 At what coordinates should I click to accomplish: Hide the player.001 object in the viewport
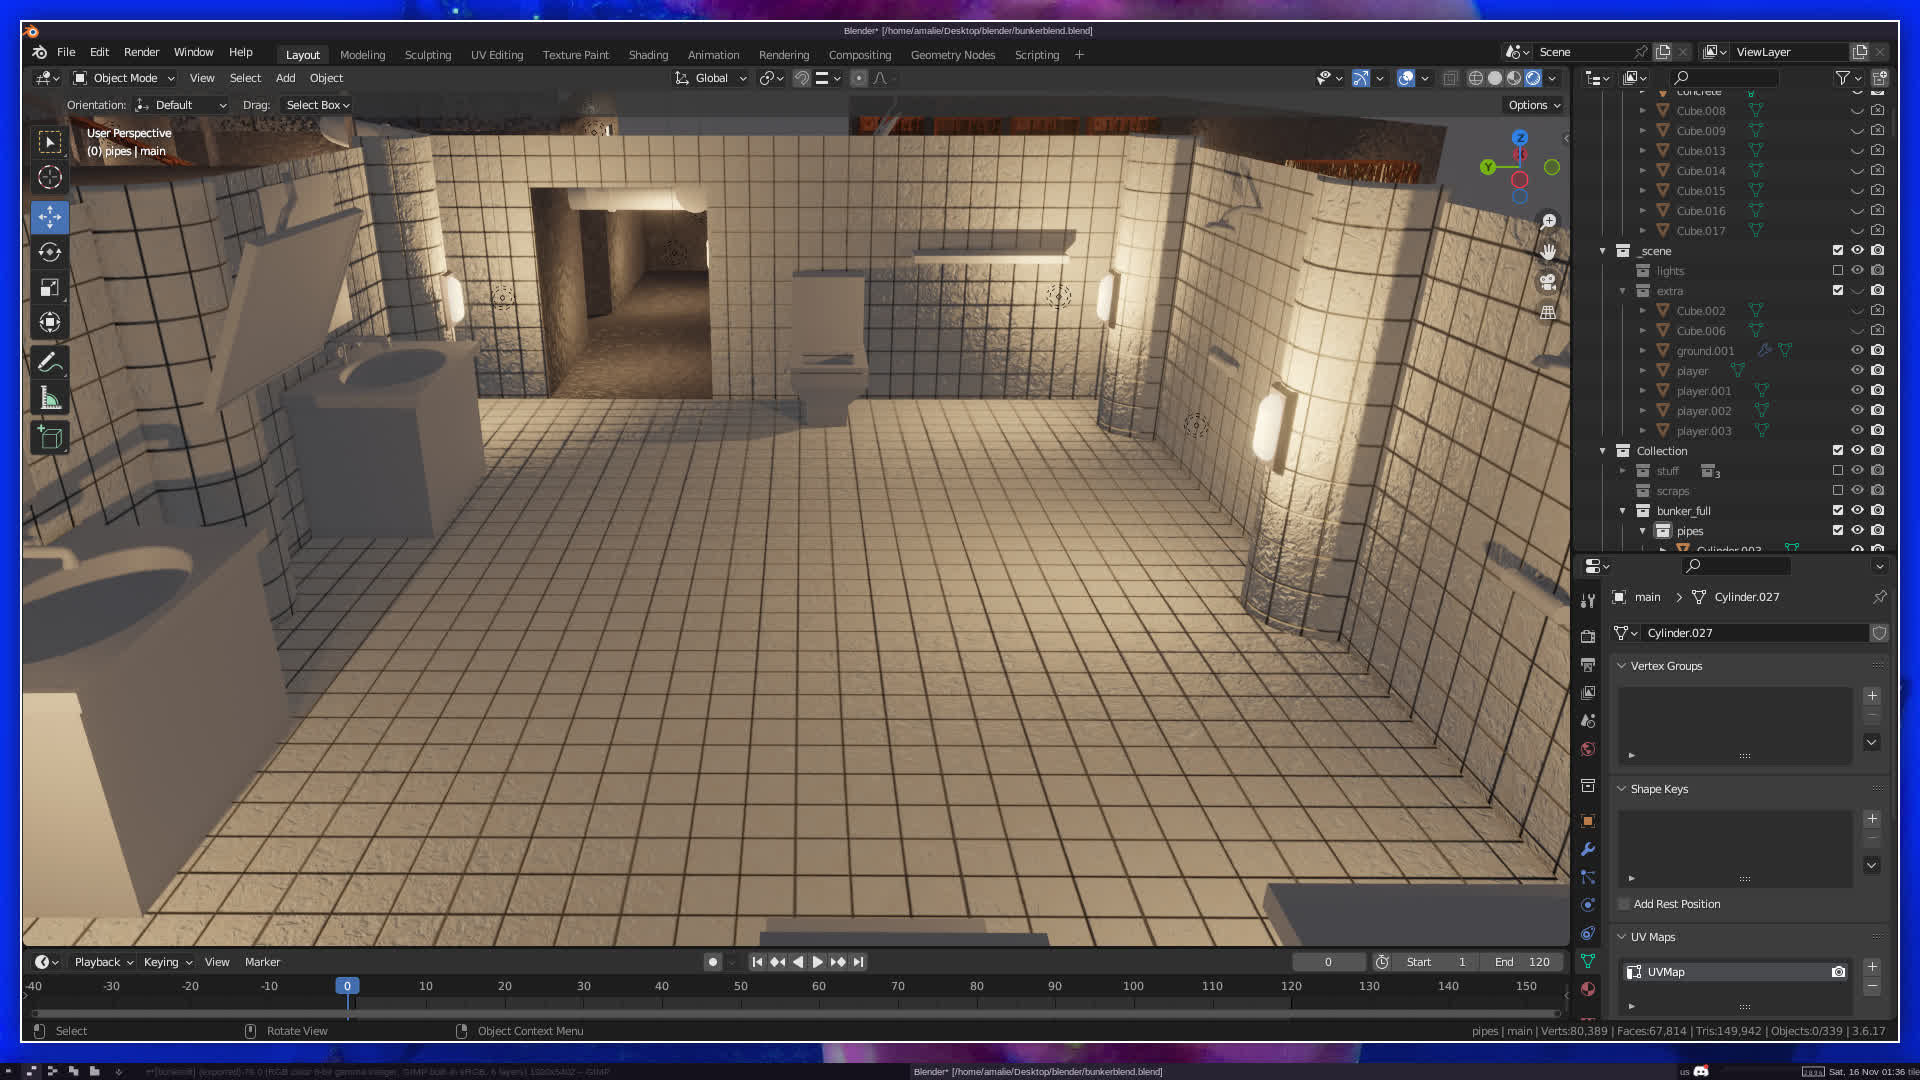[x=1857, y=391]
